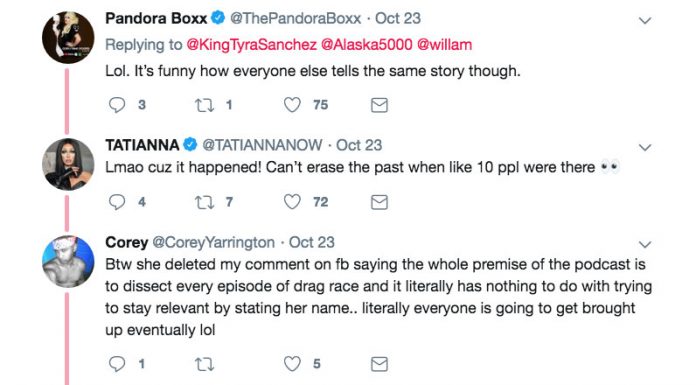Reply to Corey's tweet
The height and width of the screenshot is (385, 696).
(117, 364)
